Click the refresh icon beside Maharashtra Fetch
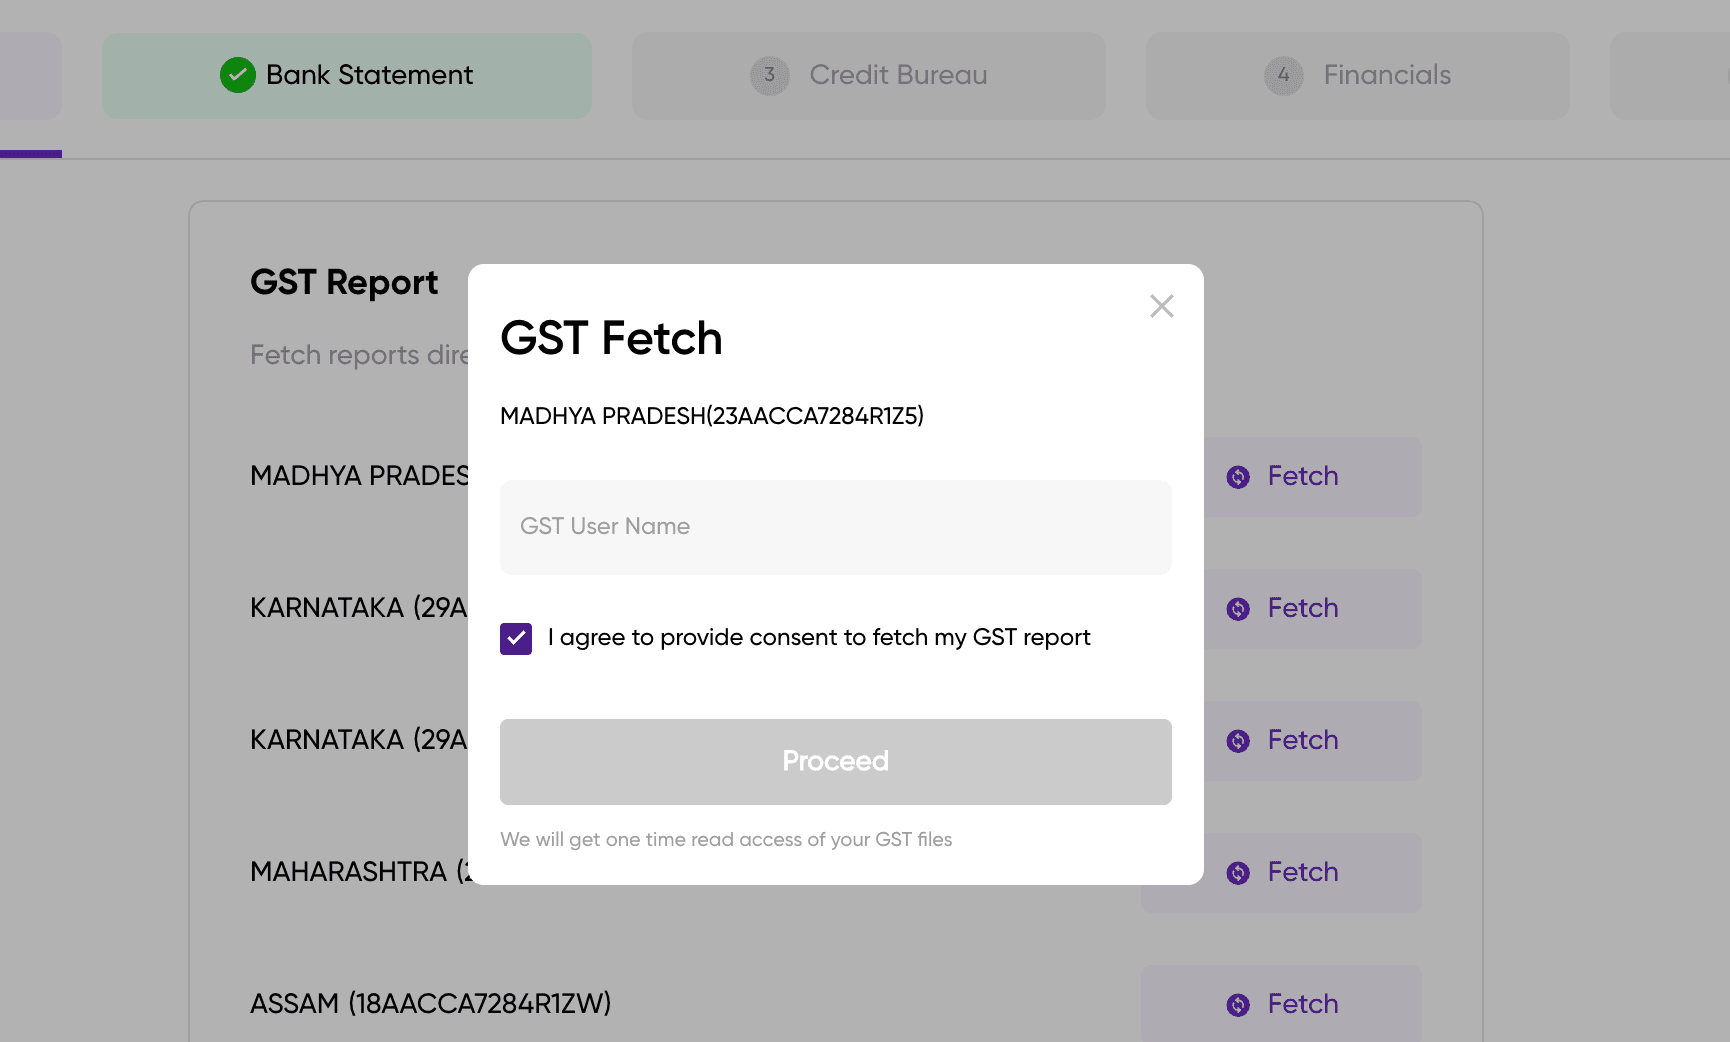Screen dimensions: 1730x1042 click(1239, 872)
